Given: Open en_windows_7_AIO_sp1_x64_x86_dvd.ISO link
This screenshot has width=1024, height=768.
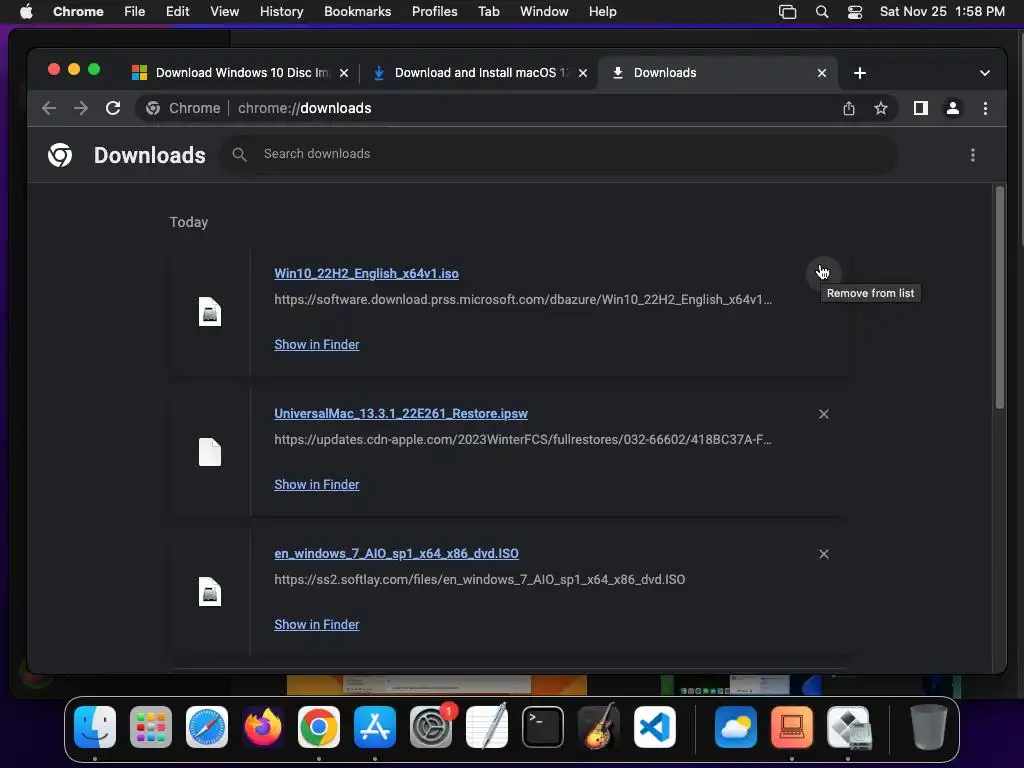Looking at the screenshot, I should 396,553.
